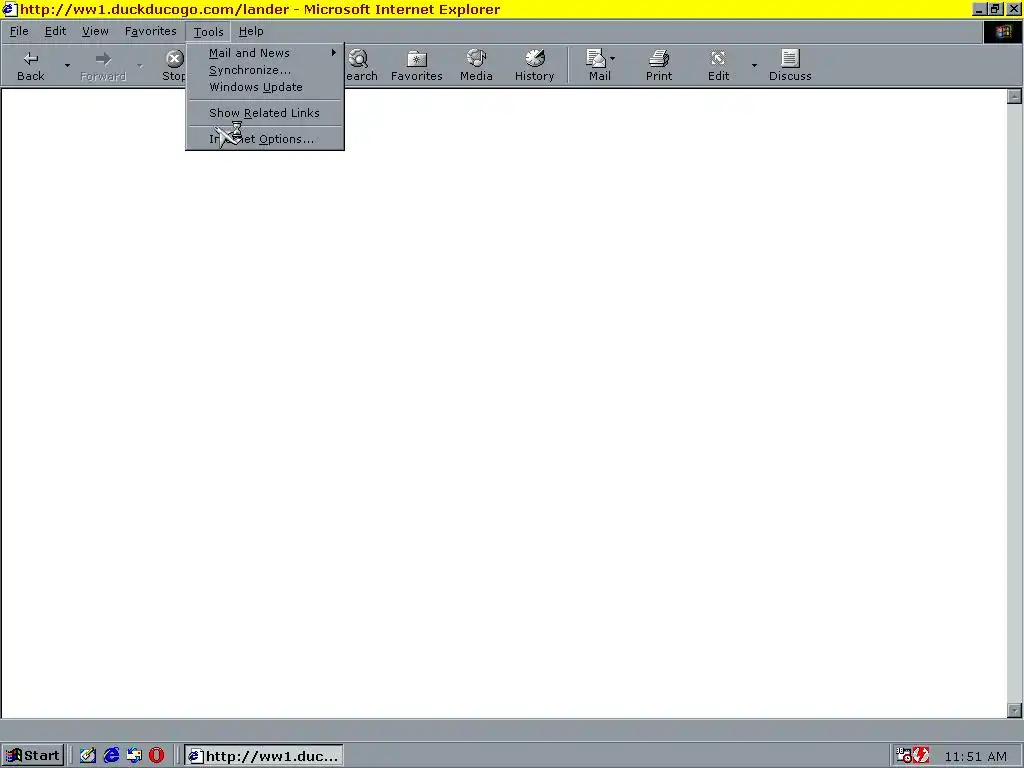Click the greyed-out Forward toolbar button
Image resolution: width=1024 pixels, height=768 pixels.
103,65
